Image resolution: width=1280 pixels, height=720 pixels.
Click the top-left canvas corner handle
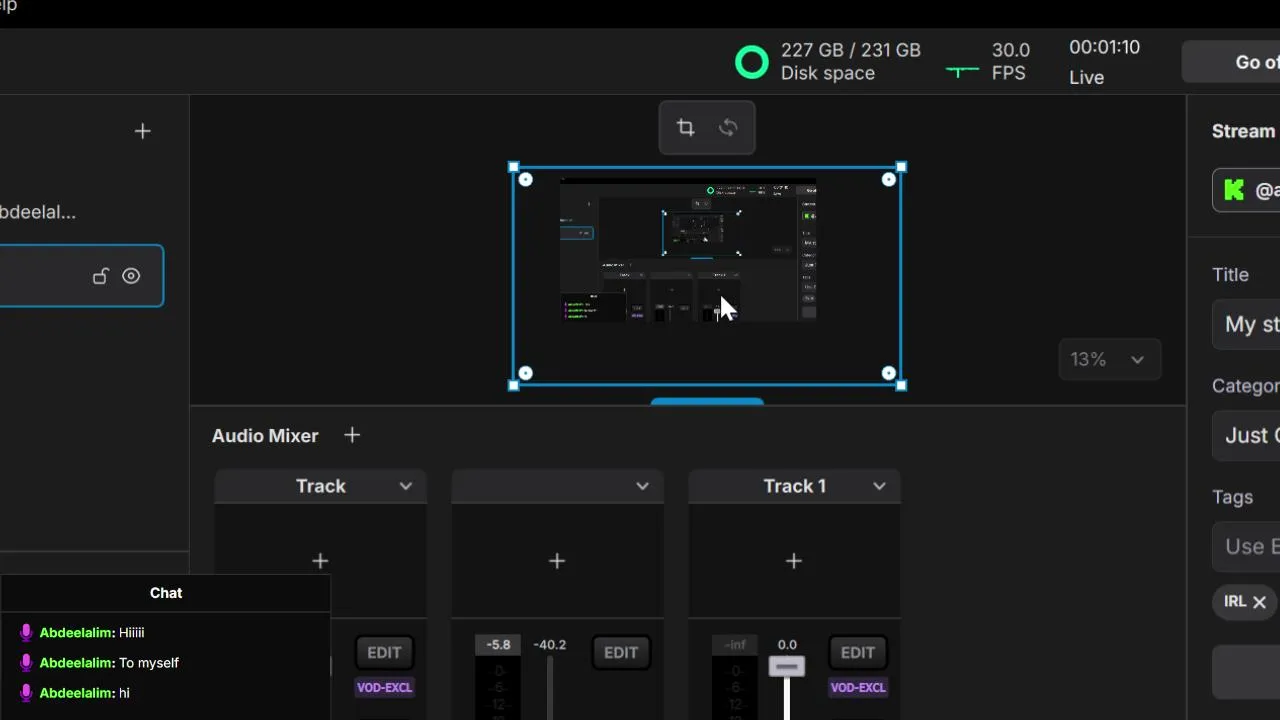pyautogui.click(x=514, y=167)
